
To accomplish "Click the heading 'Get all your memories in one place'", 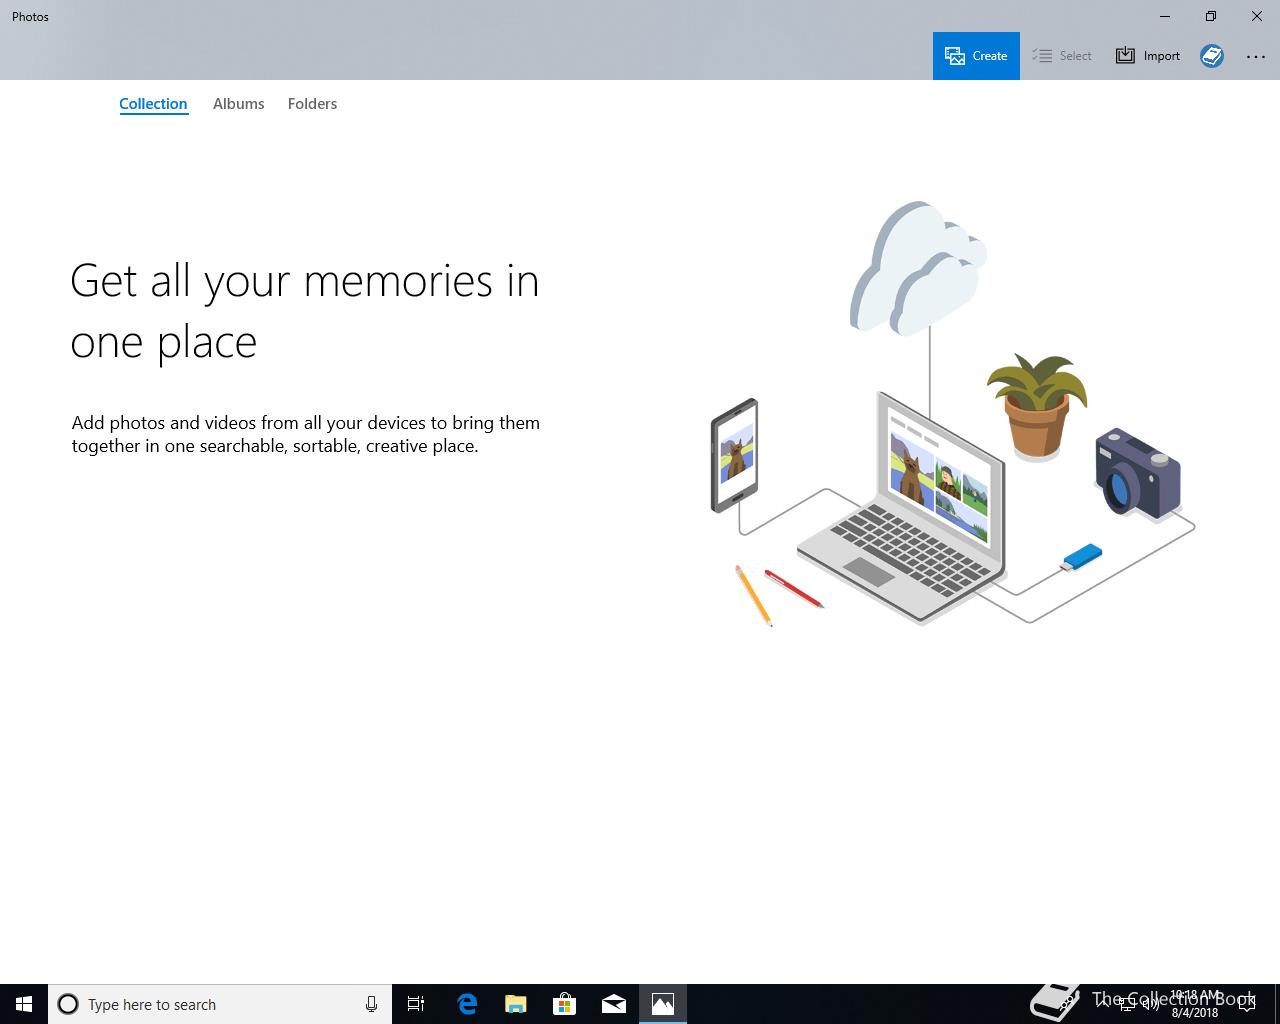I will (305, 310).
